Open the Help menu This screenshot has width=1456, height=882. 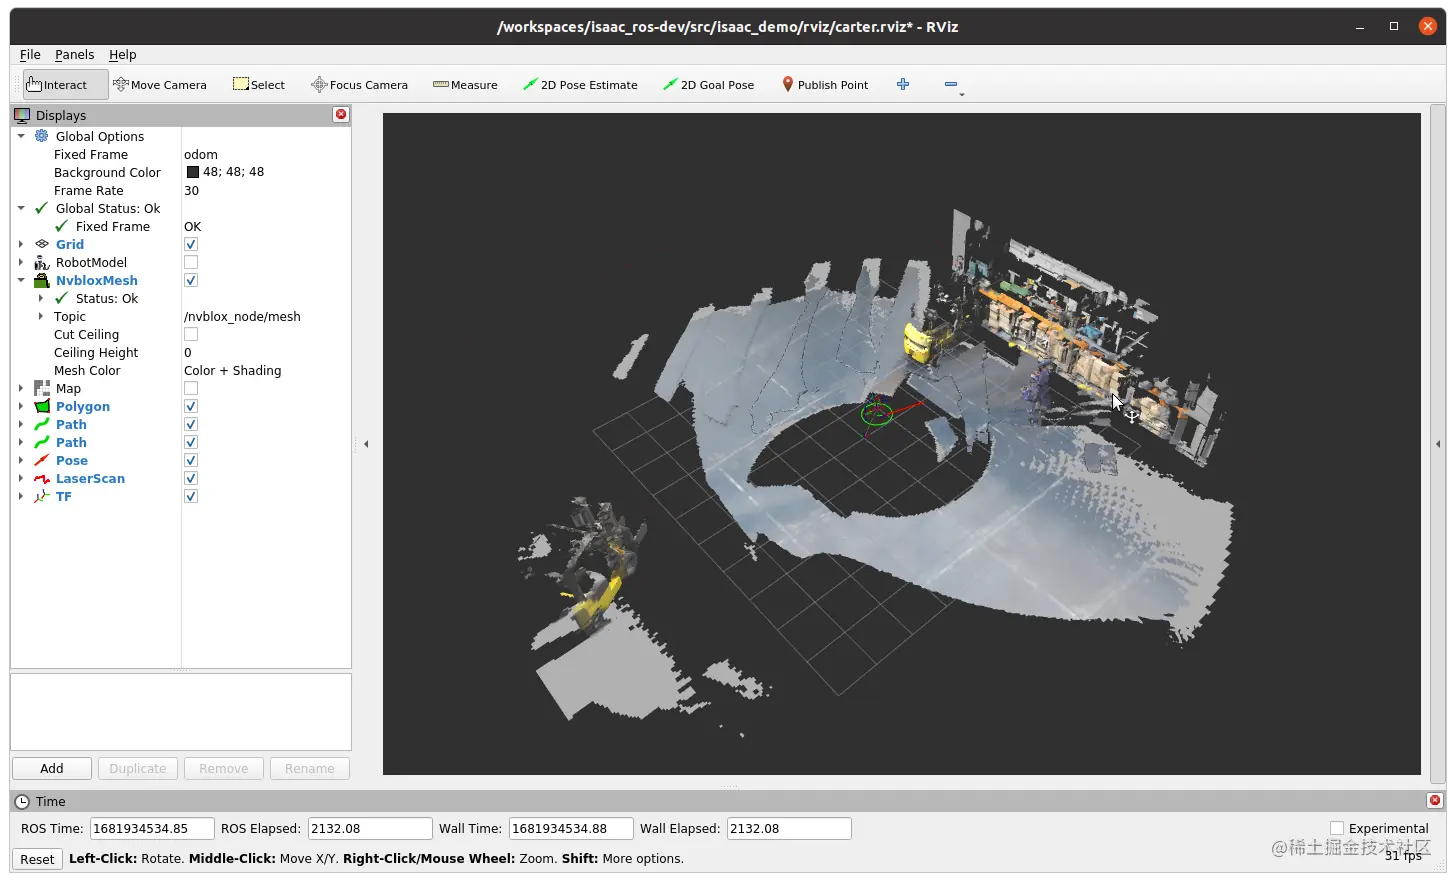(x=122, y=54)
